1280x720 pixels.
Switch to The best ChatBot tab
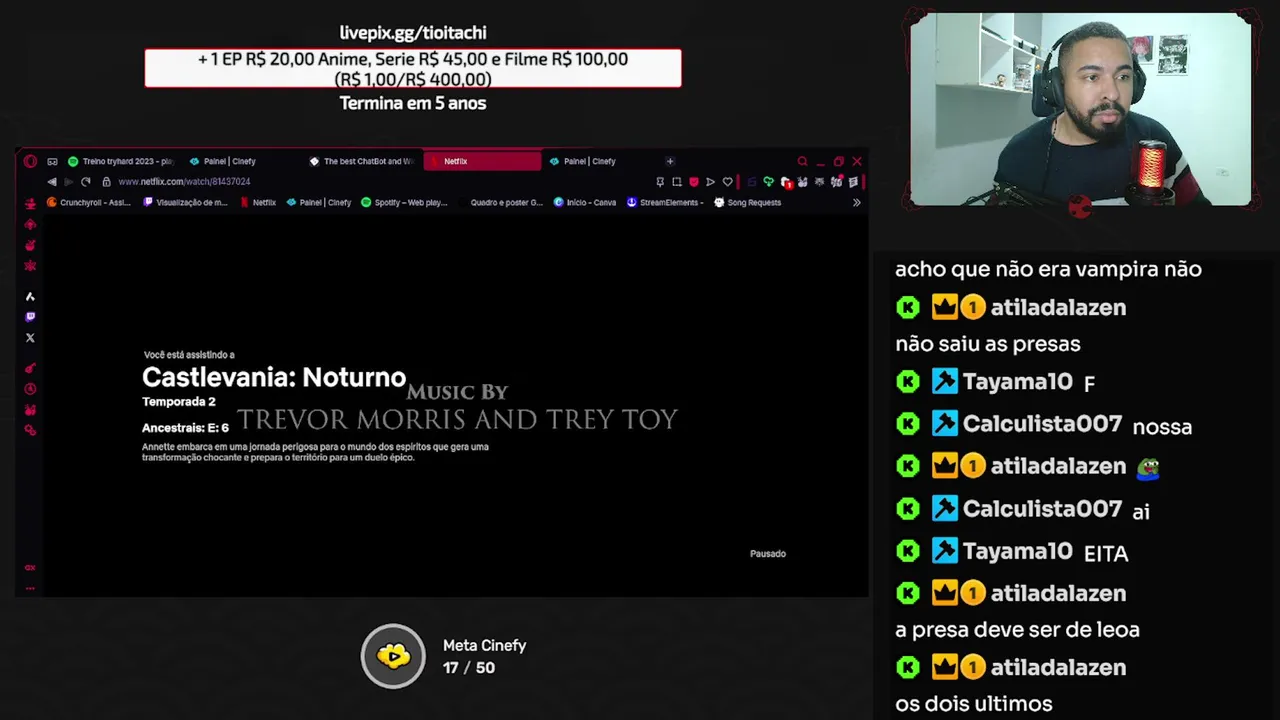click(x=361, y=161)
